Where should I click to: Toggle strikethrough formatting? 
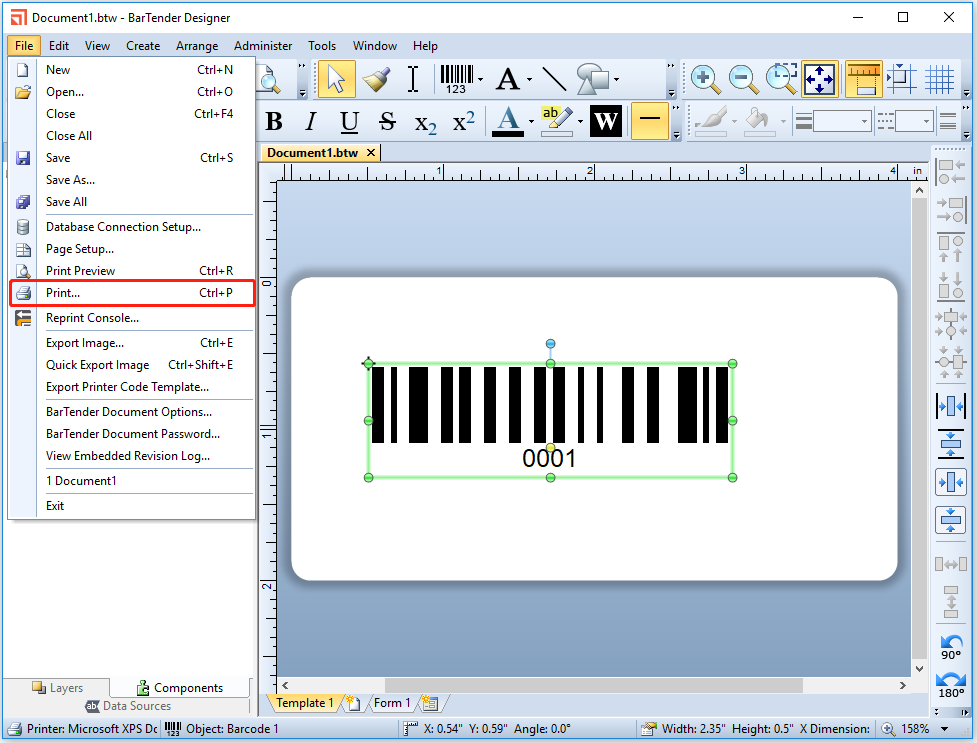pyautogui.click(x=387, y=121)
